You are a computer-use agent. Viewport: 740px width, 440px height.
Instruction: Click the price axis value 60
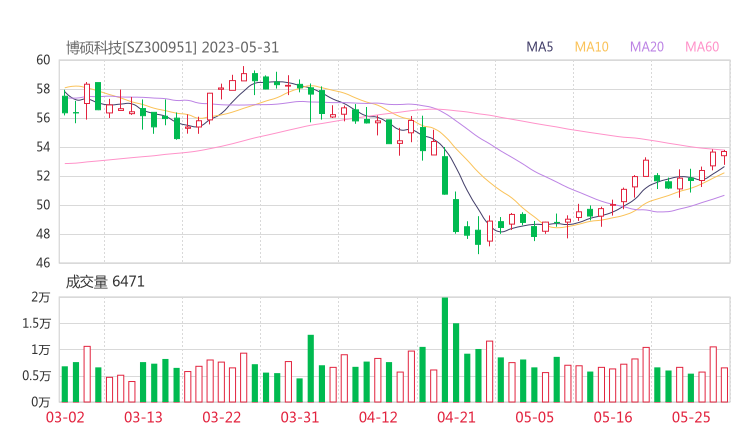point(43,60)
